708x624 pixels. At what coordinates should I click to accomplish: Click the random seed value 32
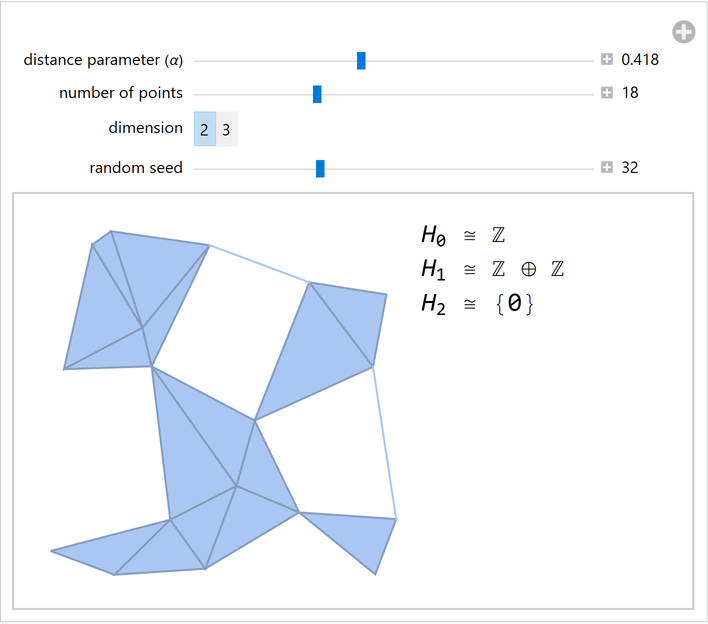tap(630, 168)
